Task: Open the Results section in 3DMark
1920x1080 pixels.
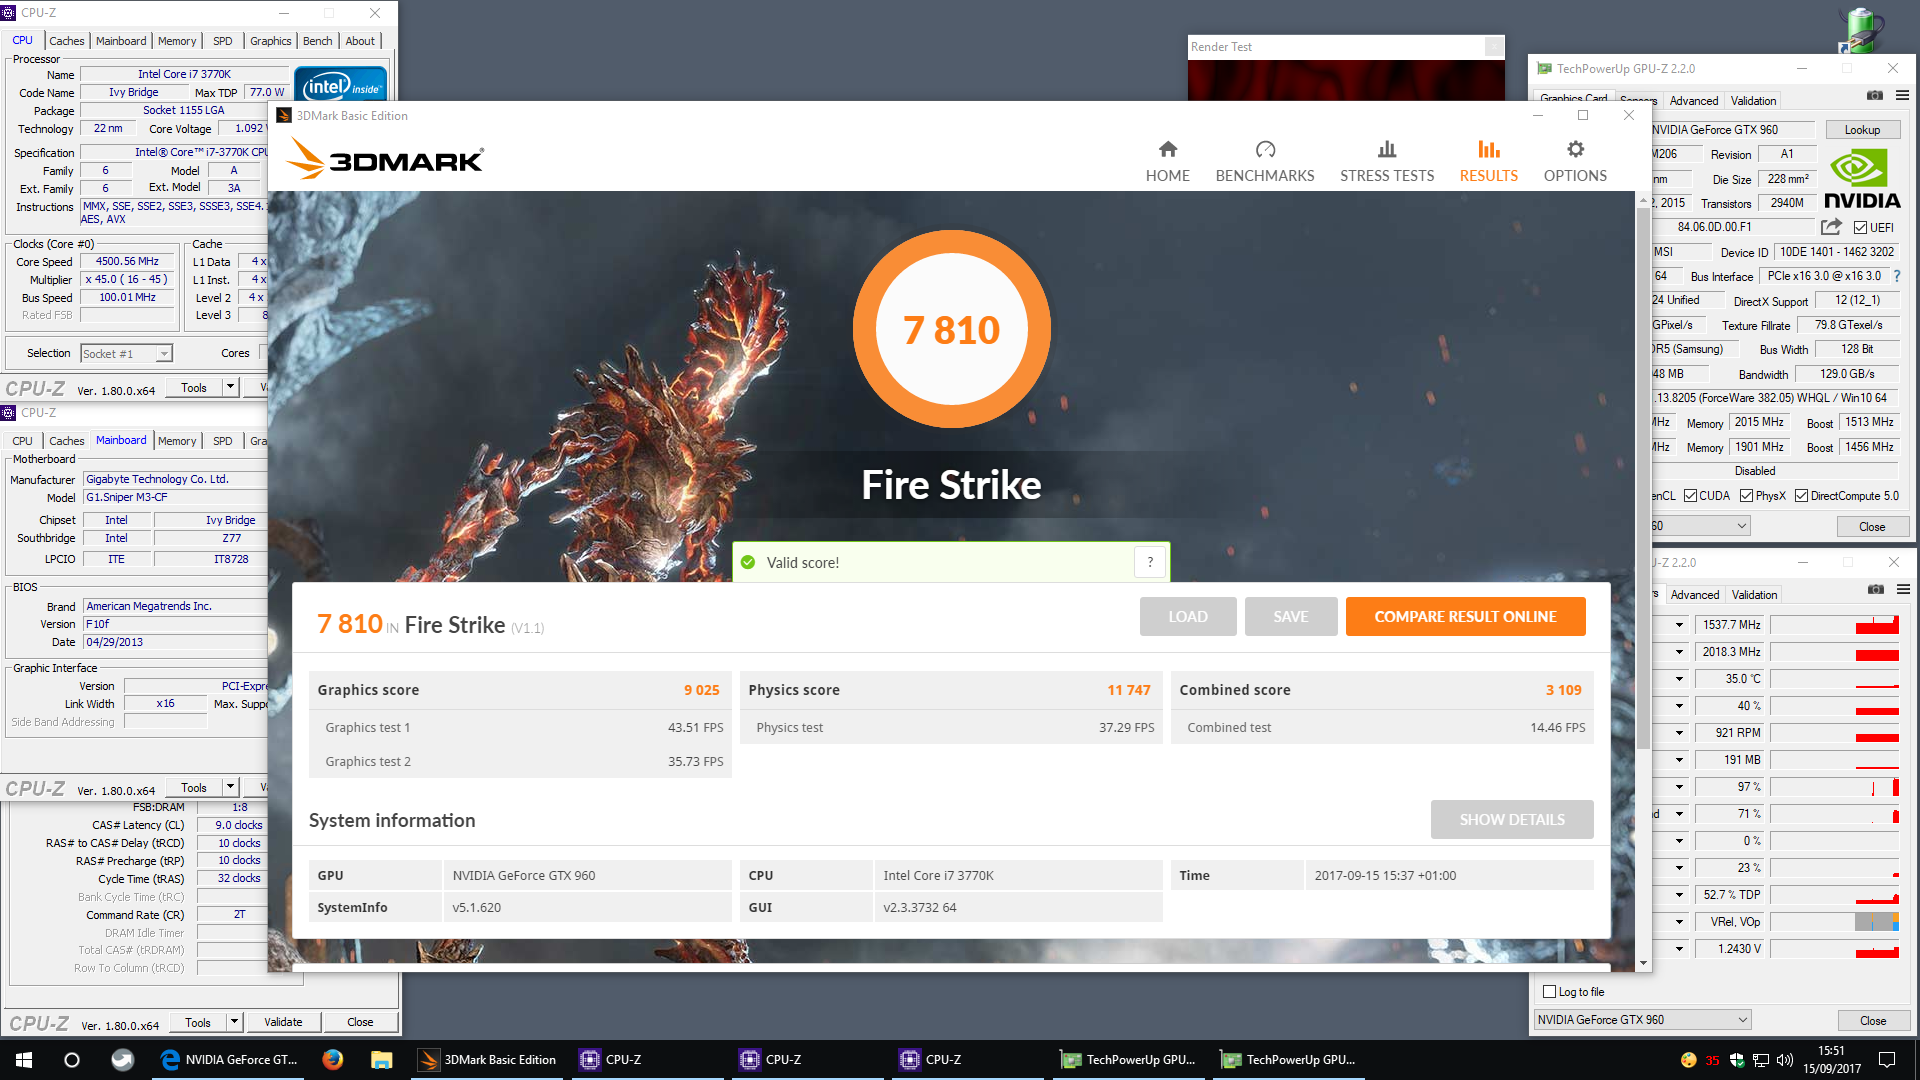Action: pos(1488,162)
